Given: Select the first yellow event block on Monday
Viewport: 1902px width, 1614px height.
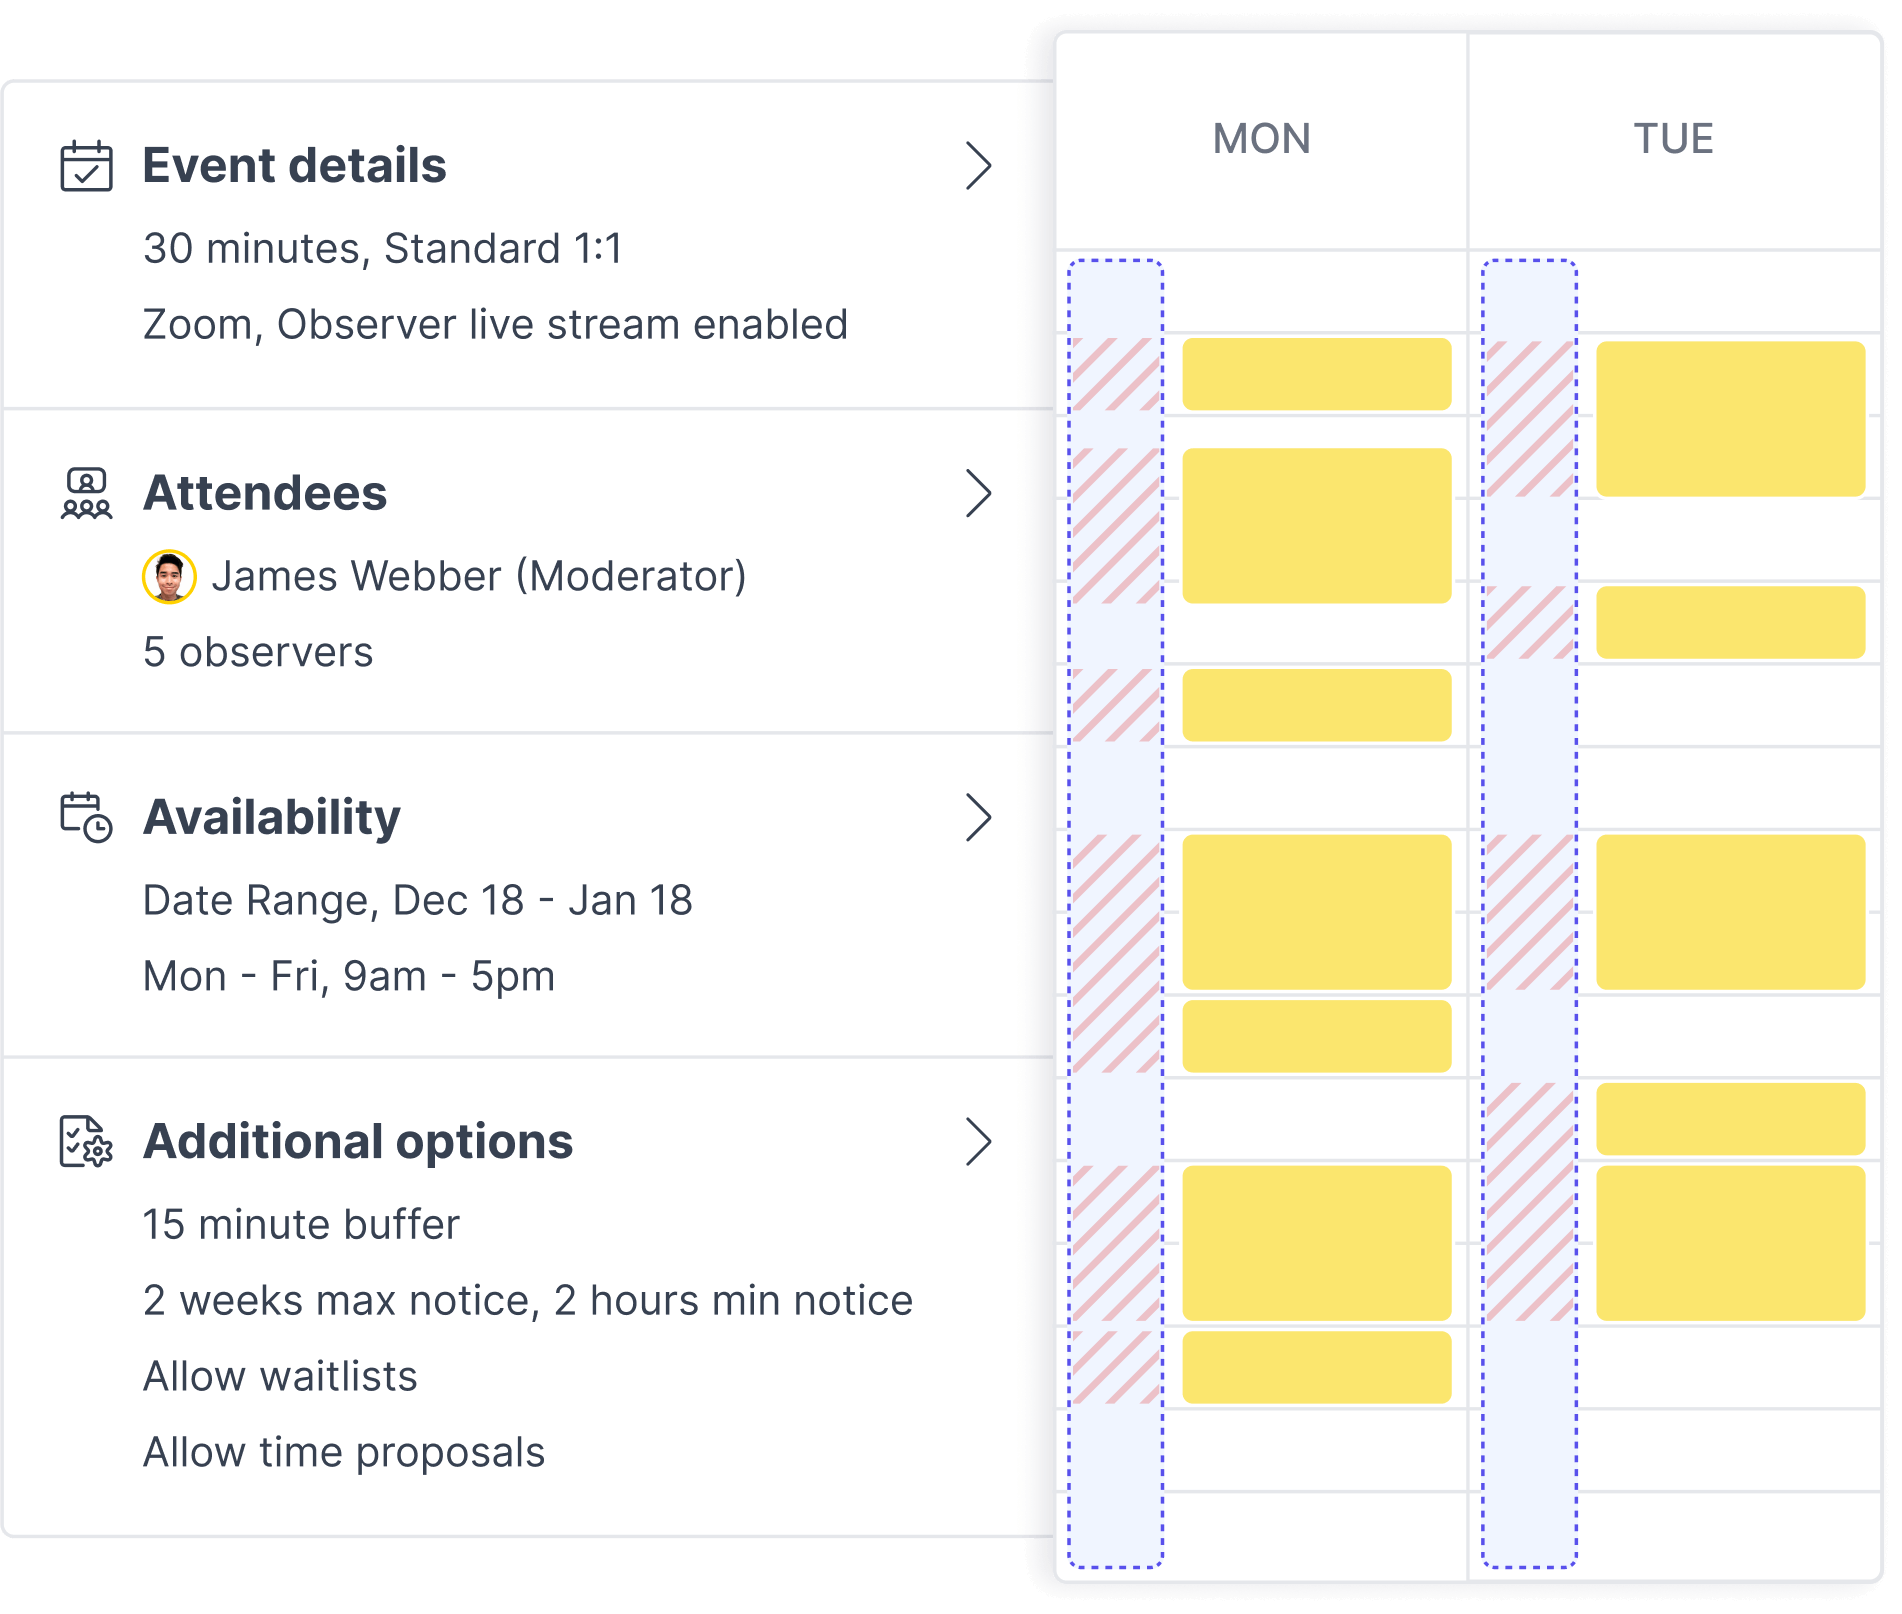Looking at the screenshot, I should 1315,372.
